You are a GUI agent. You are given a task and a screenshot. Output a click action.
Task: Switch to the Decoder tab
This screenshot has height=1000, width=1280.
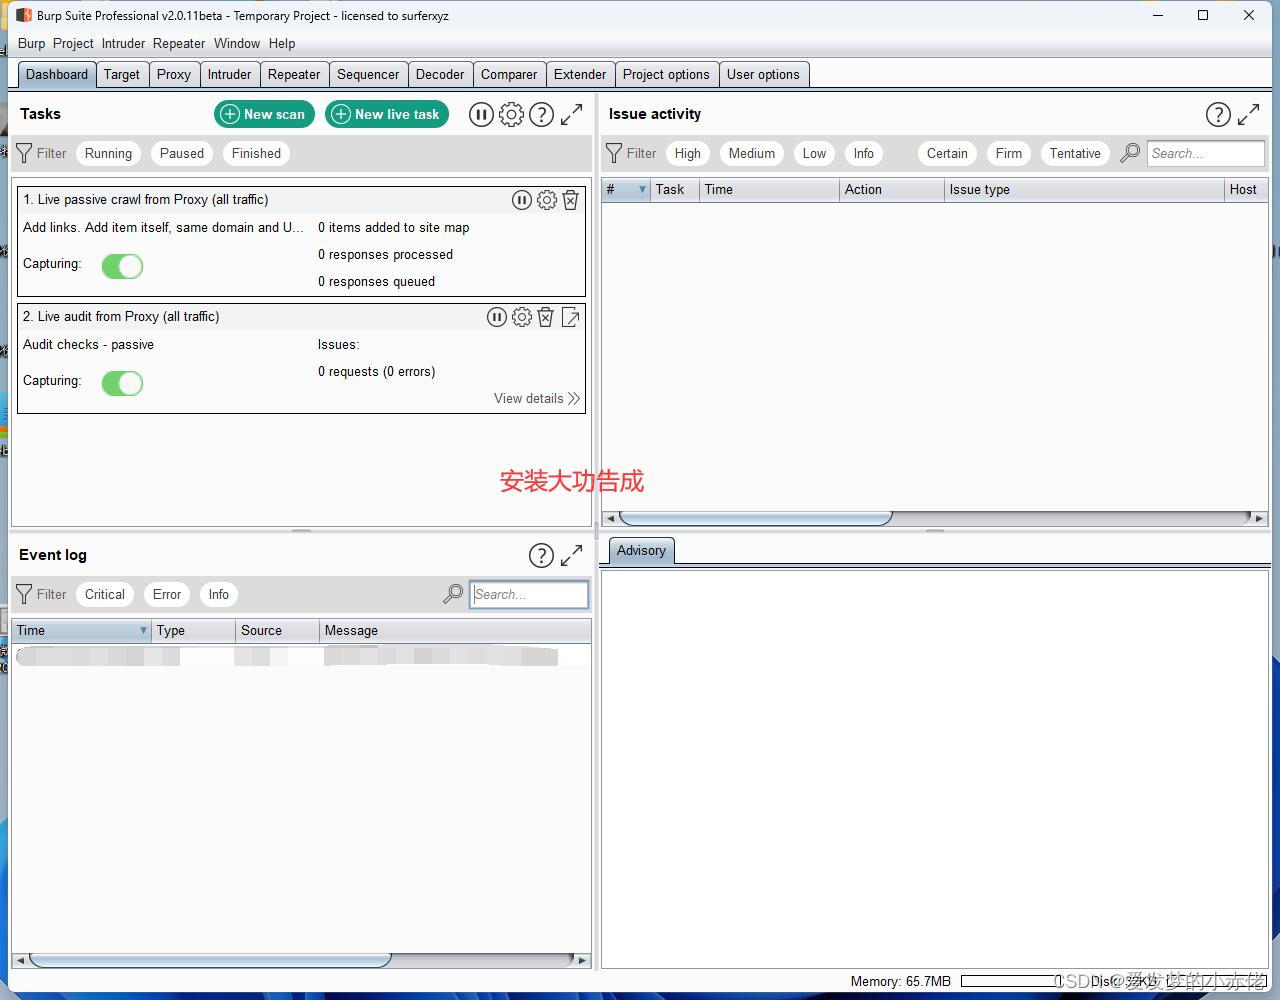[x=440, y=74]
